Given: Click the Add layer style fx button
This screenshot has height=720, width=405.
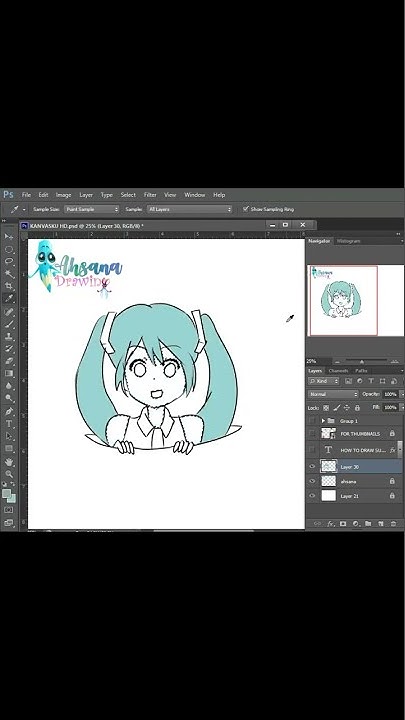Looking at the screenshot, I should pos(330,523).
